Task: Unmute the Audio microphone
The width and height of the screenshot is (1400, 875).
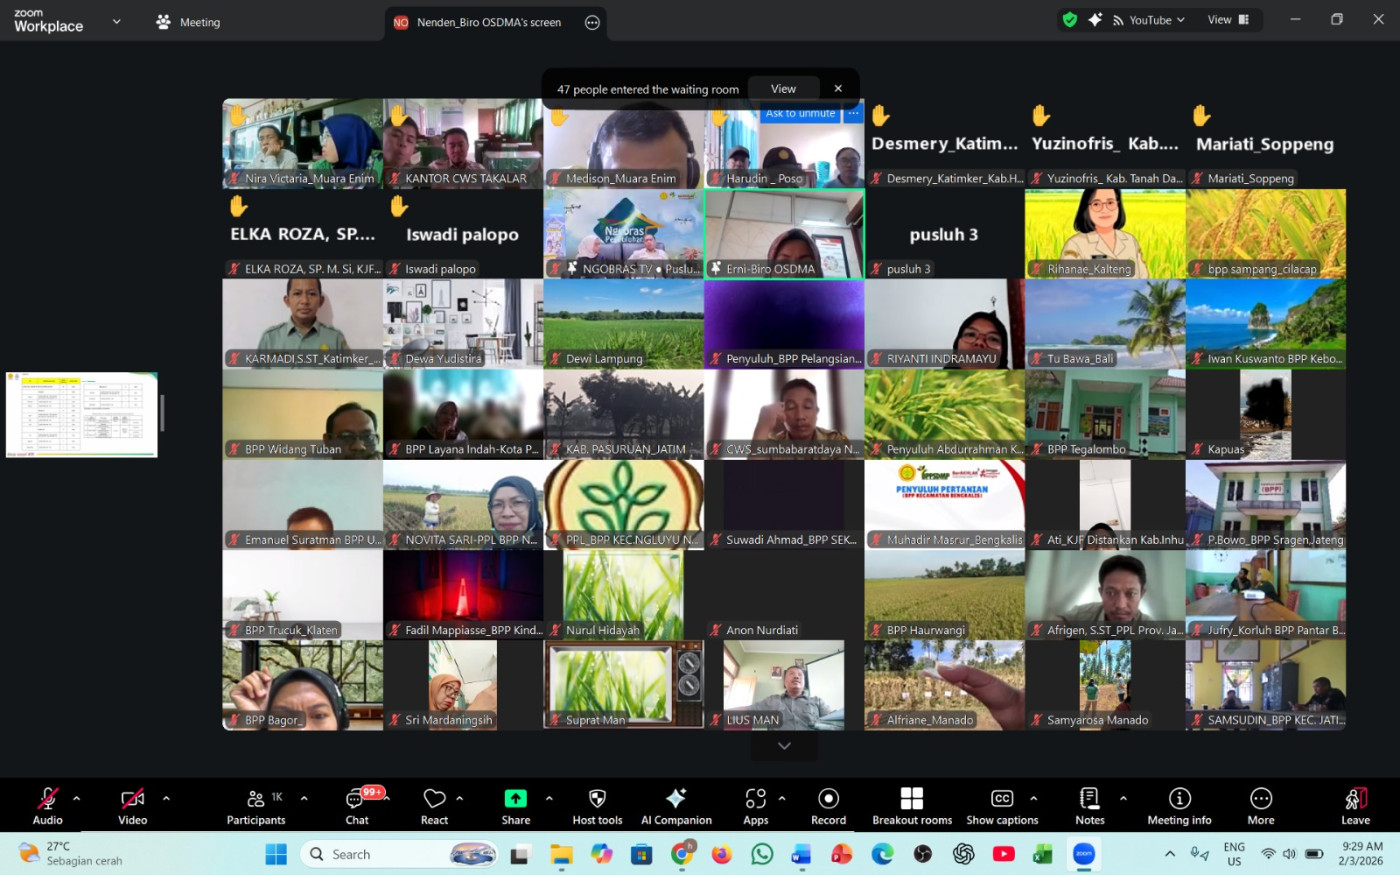Action: click(x=47, y=805)
